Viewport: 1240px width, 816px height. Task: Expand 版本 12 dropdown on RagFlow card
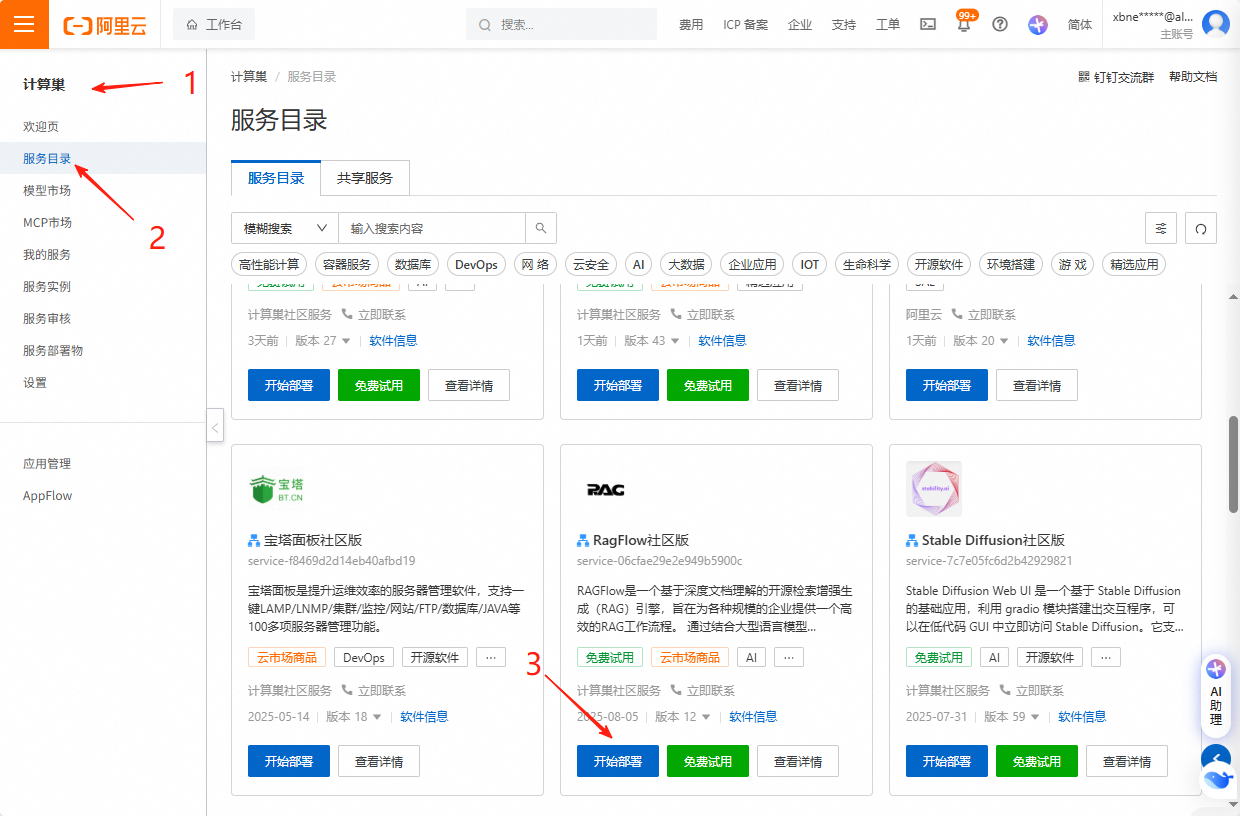(683, 716)
